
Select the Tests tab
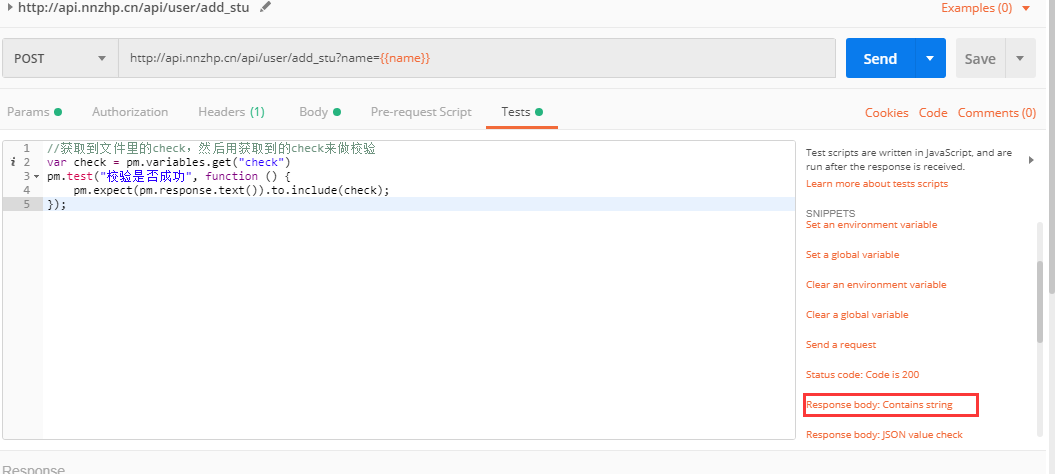click(x=522, y=112)
